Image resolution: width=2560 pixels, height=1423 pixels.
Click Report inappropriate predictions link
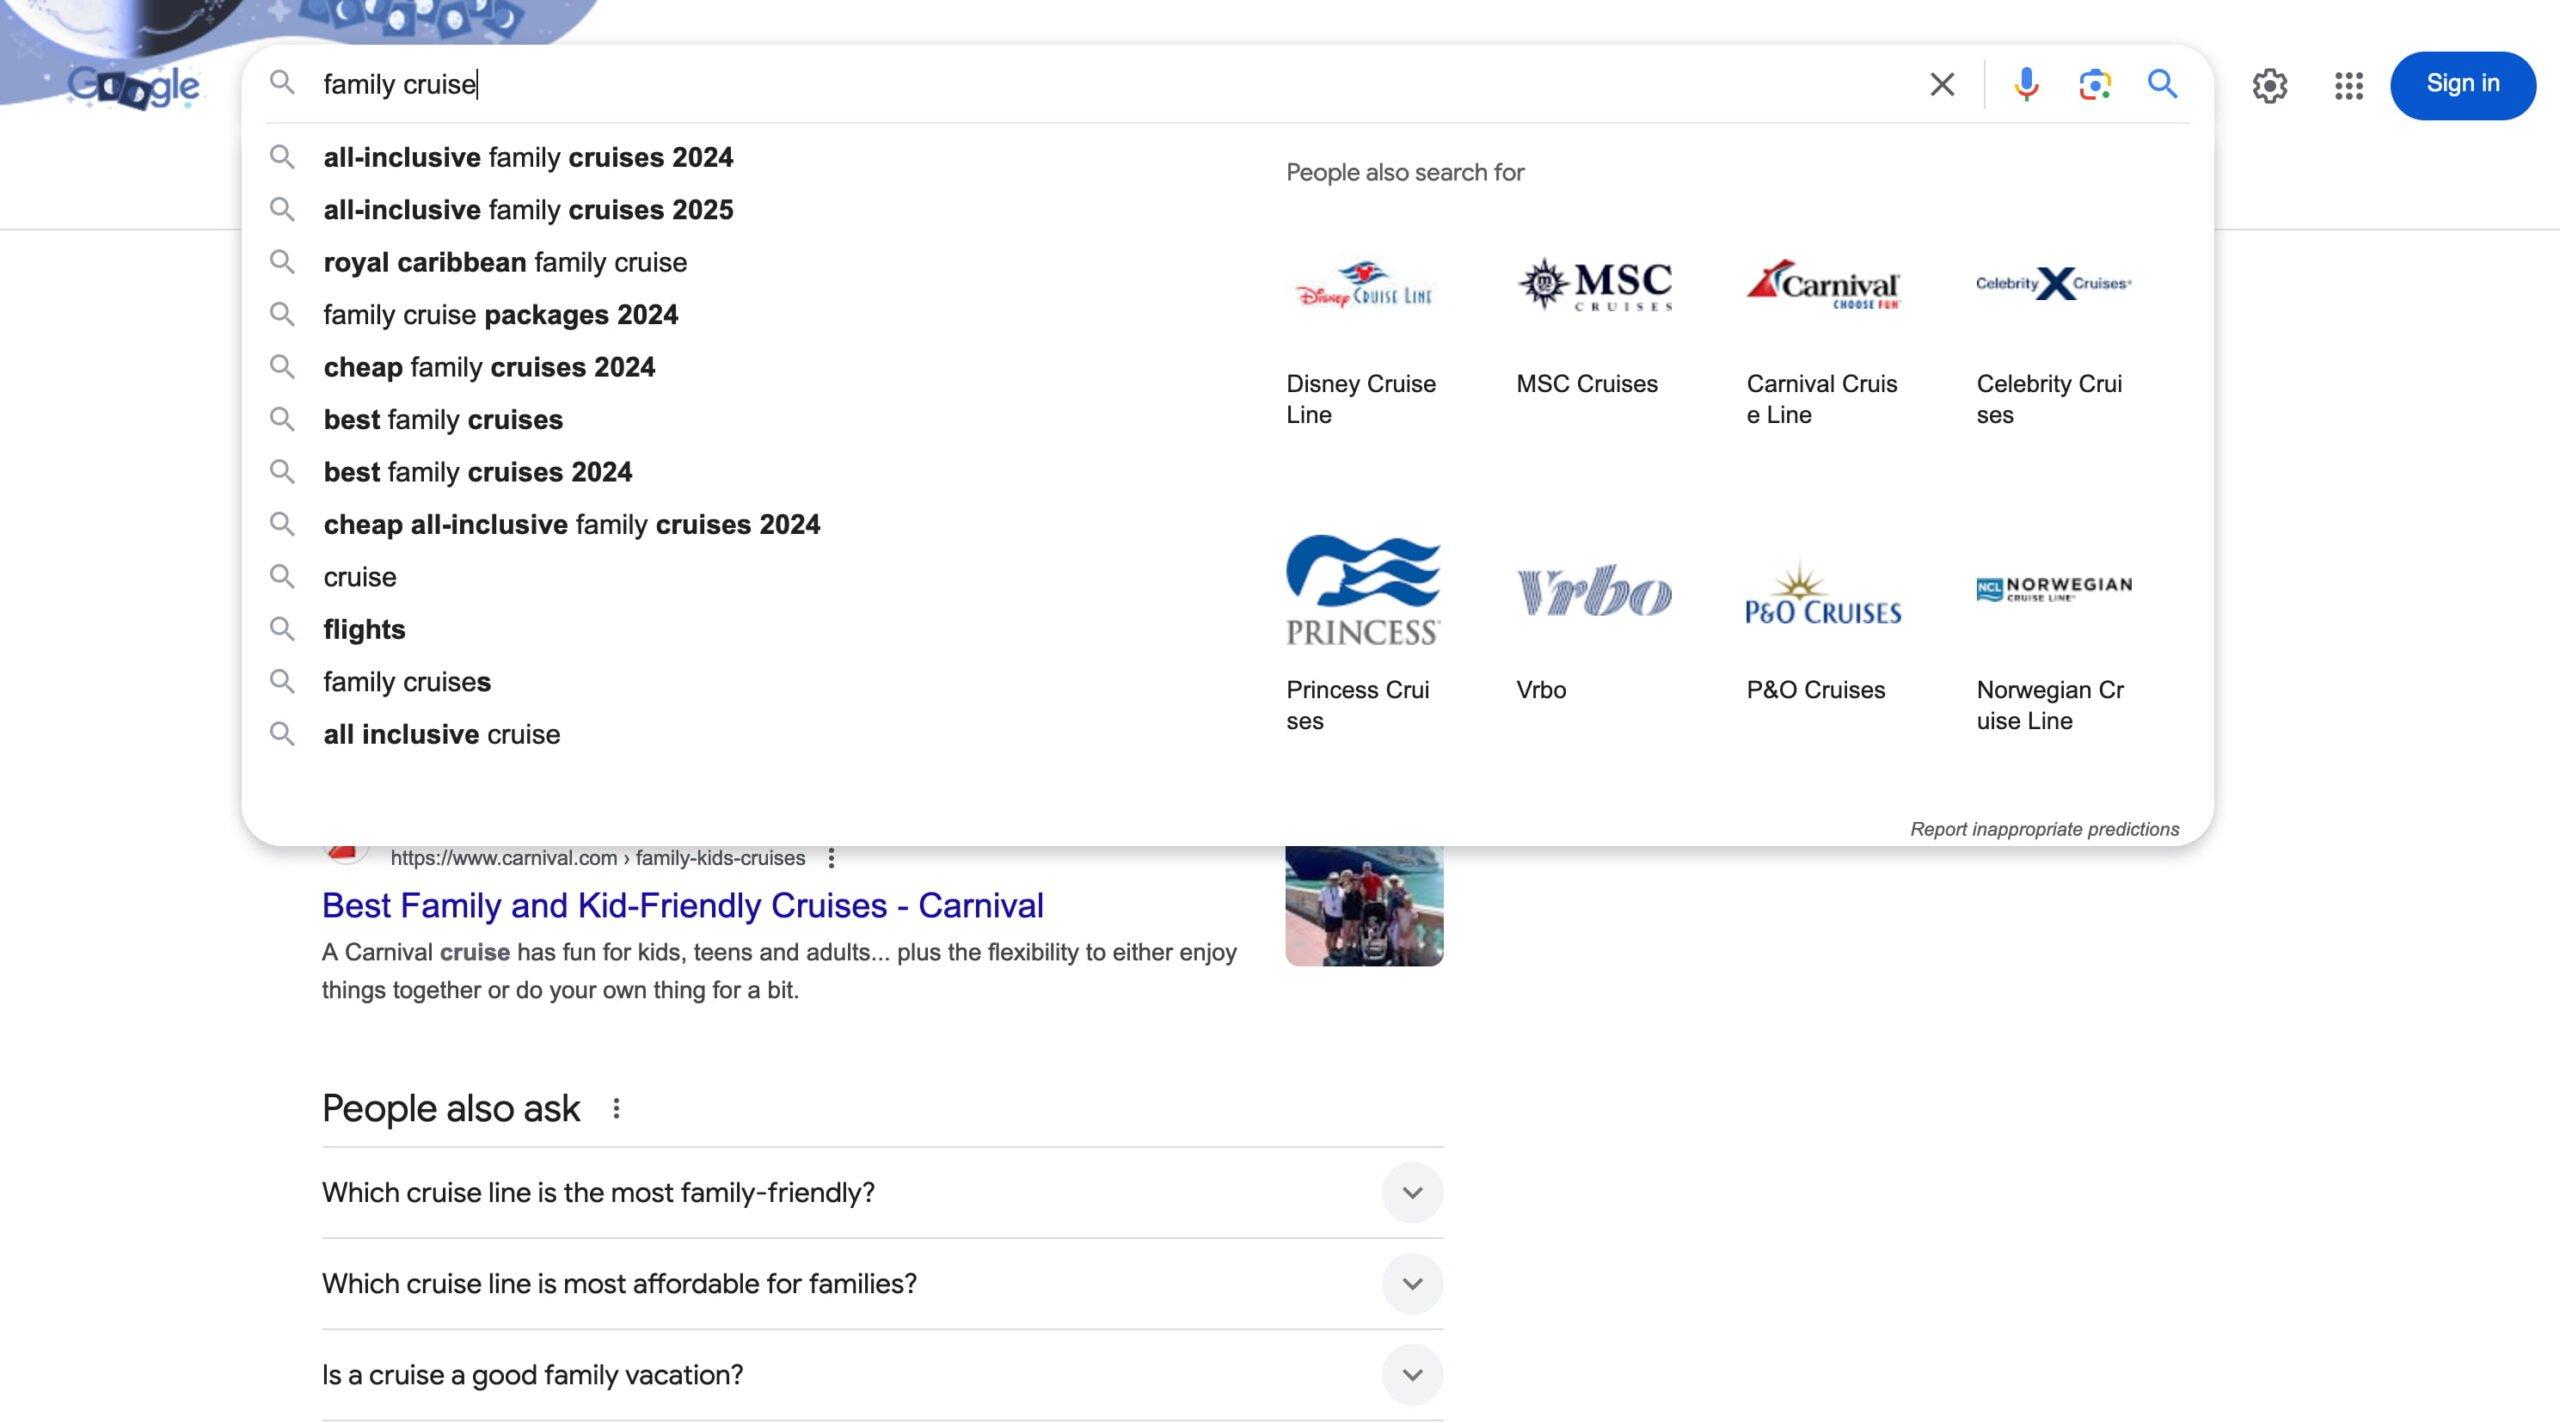click(x=2044, y=829)
